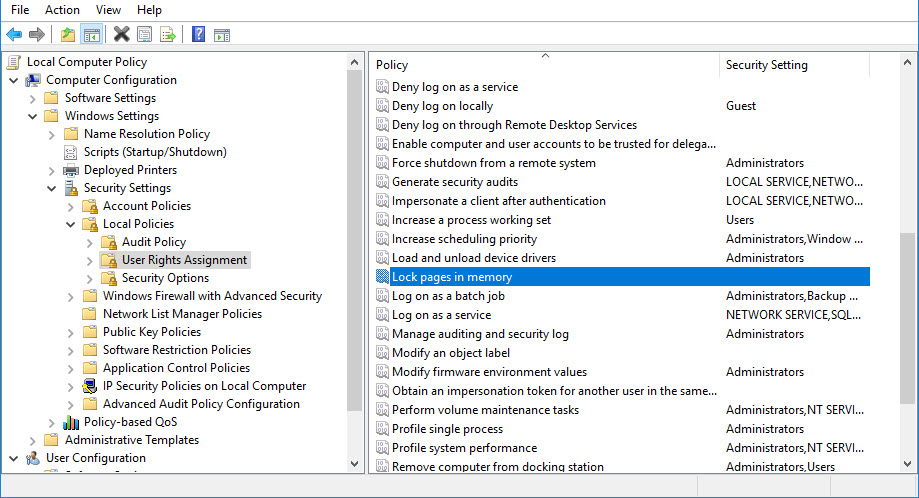Toggle the Show/Hide Action Pane icon

click(222, 35)
